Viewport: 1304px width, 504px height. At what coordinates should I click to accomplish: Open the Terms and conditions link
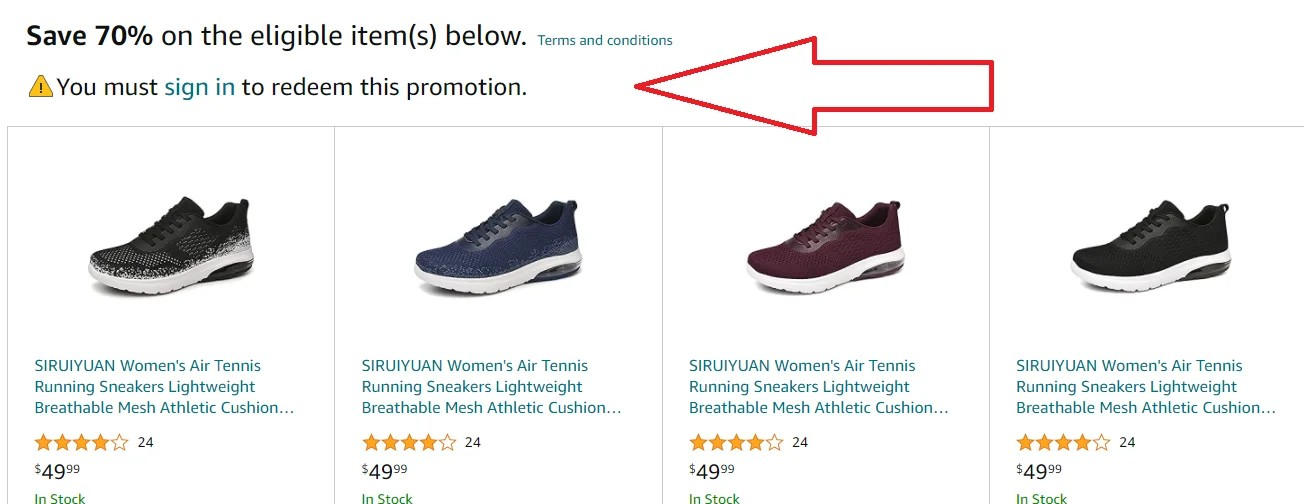point(604,41)
